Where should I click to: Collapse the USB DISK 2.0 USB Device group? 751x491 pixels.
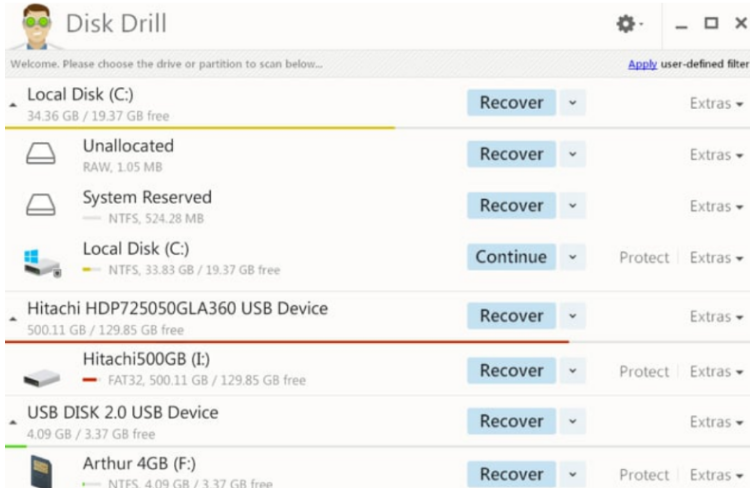pos(13,422)
